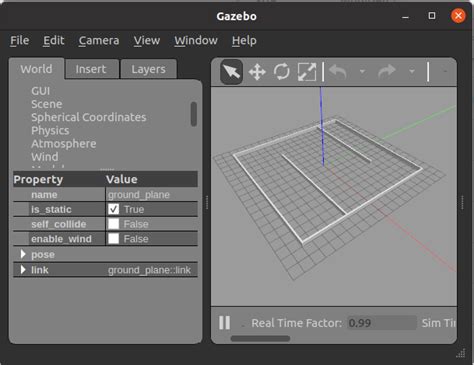The width and height of the screenshot is (474, 365).
Task: Close the Gazebo window
Action: (x=458, y=16)
